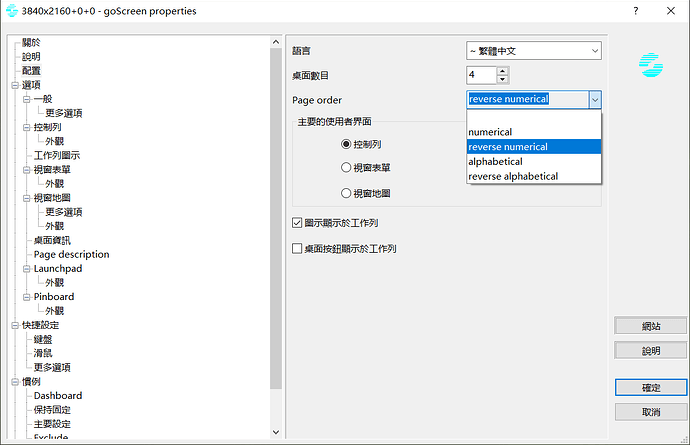Click the 取消 cancel button

(x=651, y=412)
